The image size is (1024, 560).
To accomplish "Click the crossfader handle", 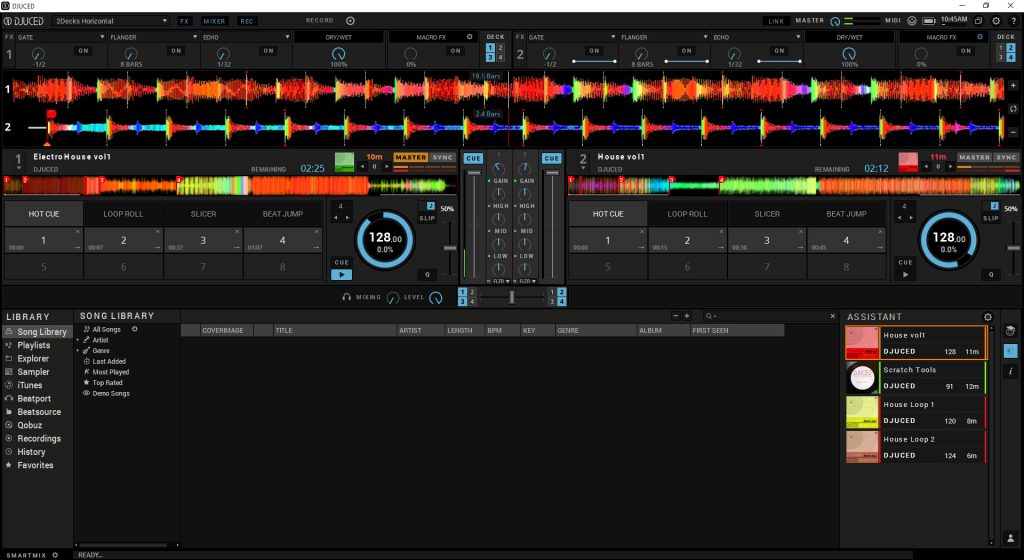I will coord(512,297).
